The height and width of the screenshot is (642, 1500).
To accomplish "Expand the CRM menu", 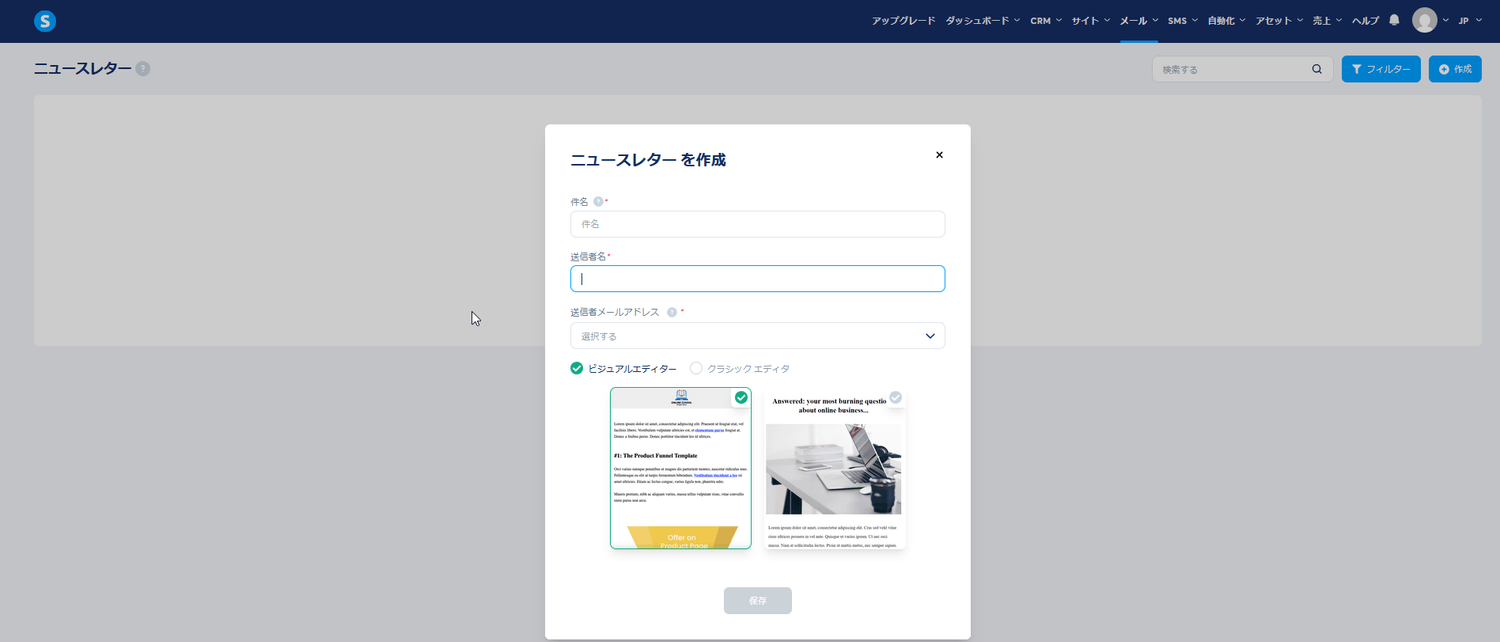I will click(1046, 21).
